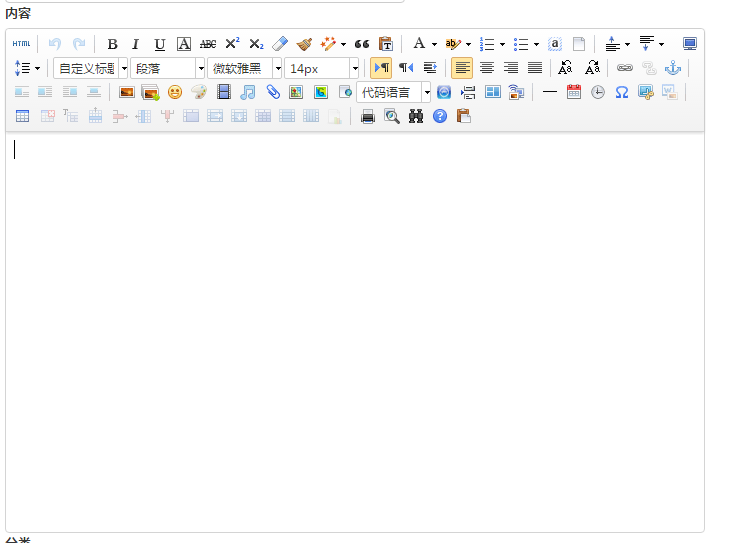Viewport: 753px width, 543px height.
Task: Center align text
Action: [x=486, y=68]
